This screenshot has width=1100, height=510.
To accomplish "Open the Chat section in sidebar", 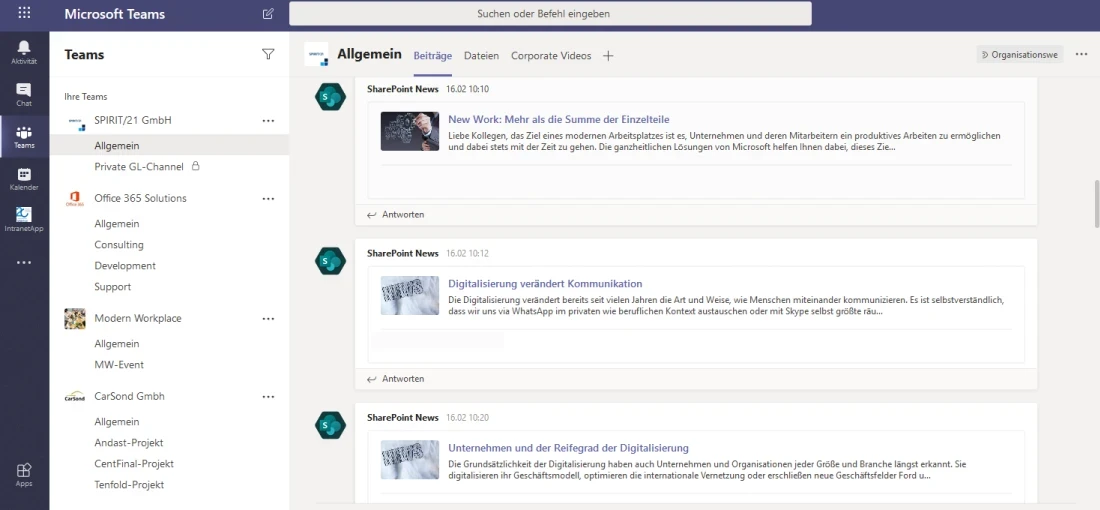I will (24, 94).
